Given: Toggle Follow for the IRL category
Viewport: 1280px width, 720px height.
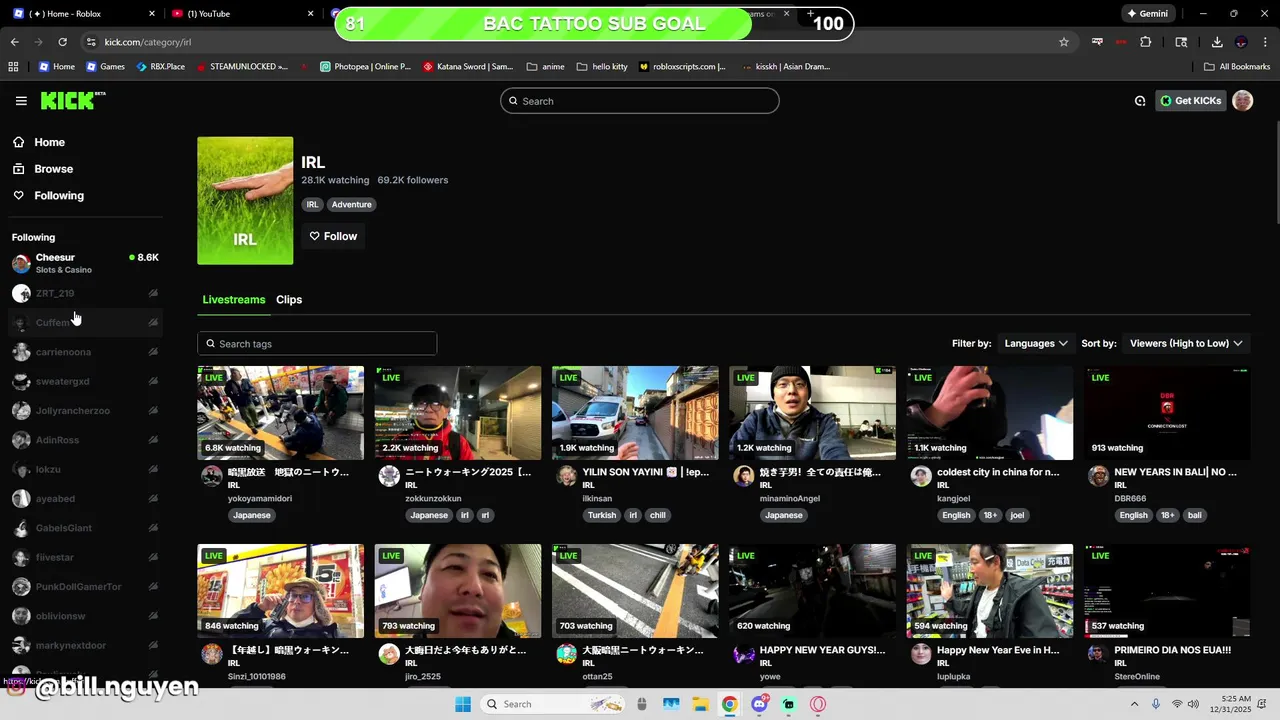Looking at the screenshot, I should click(333, 236).
